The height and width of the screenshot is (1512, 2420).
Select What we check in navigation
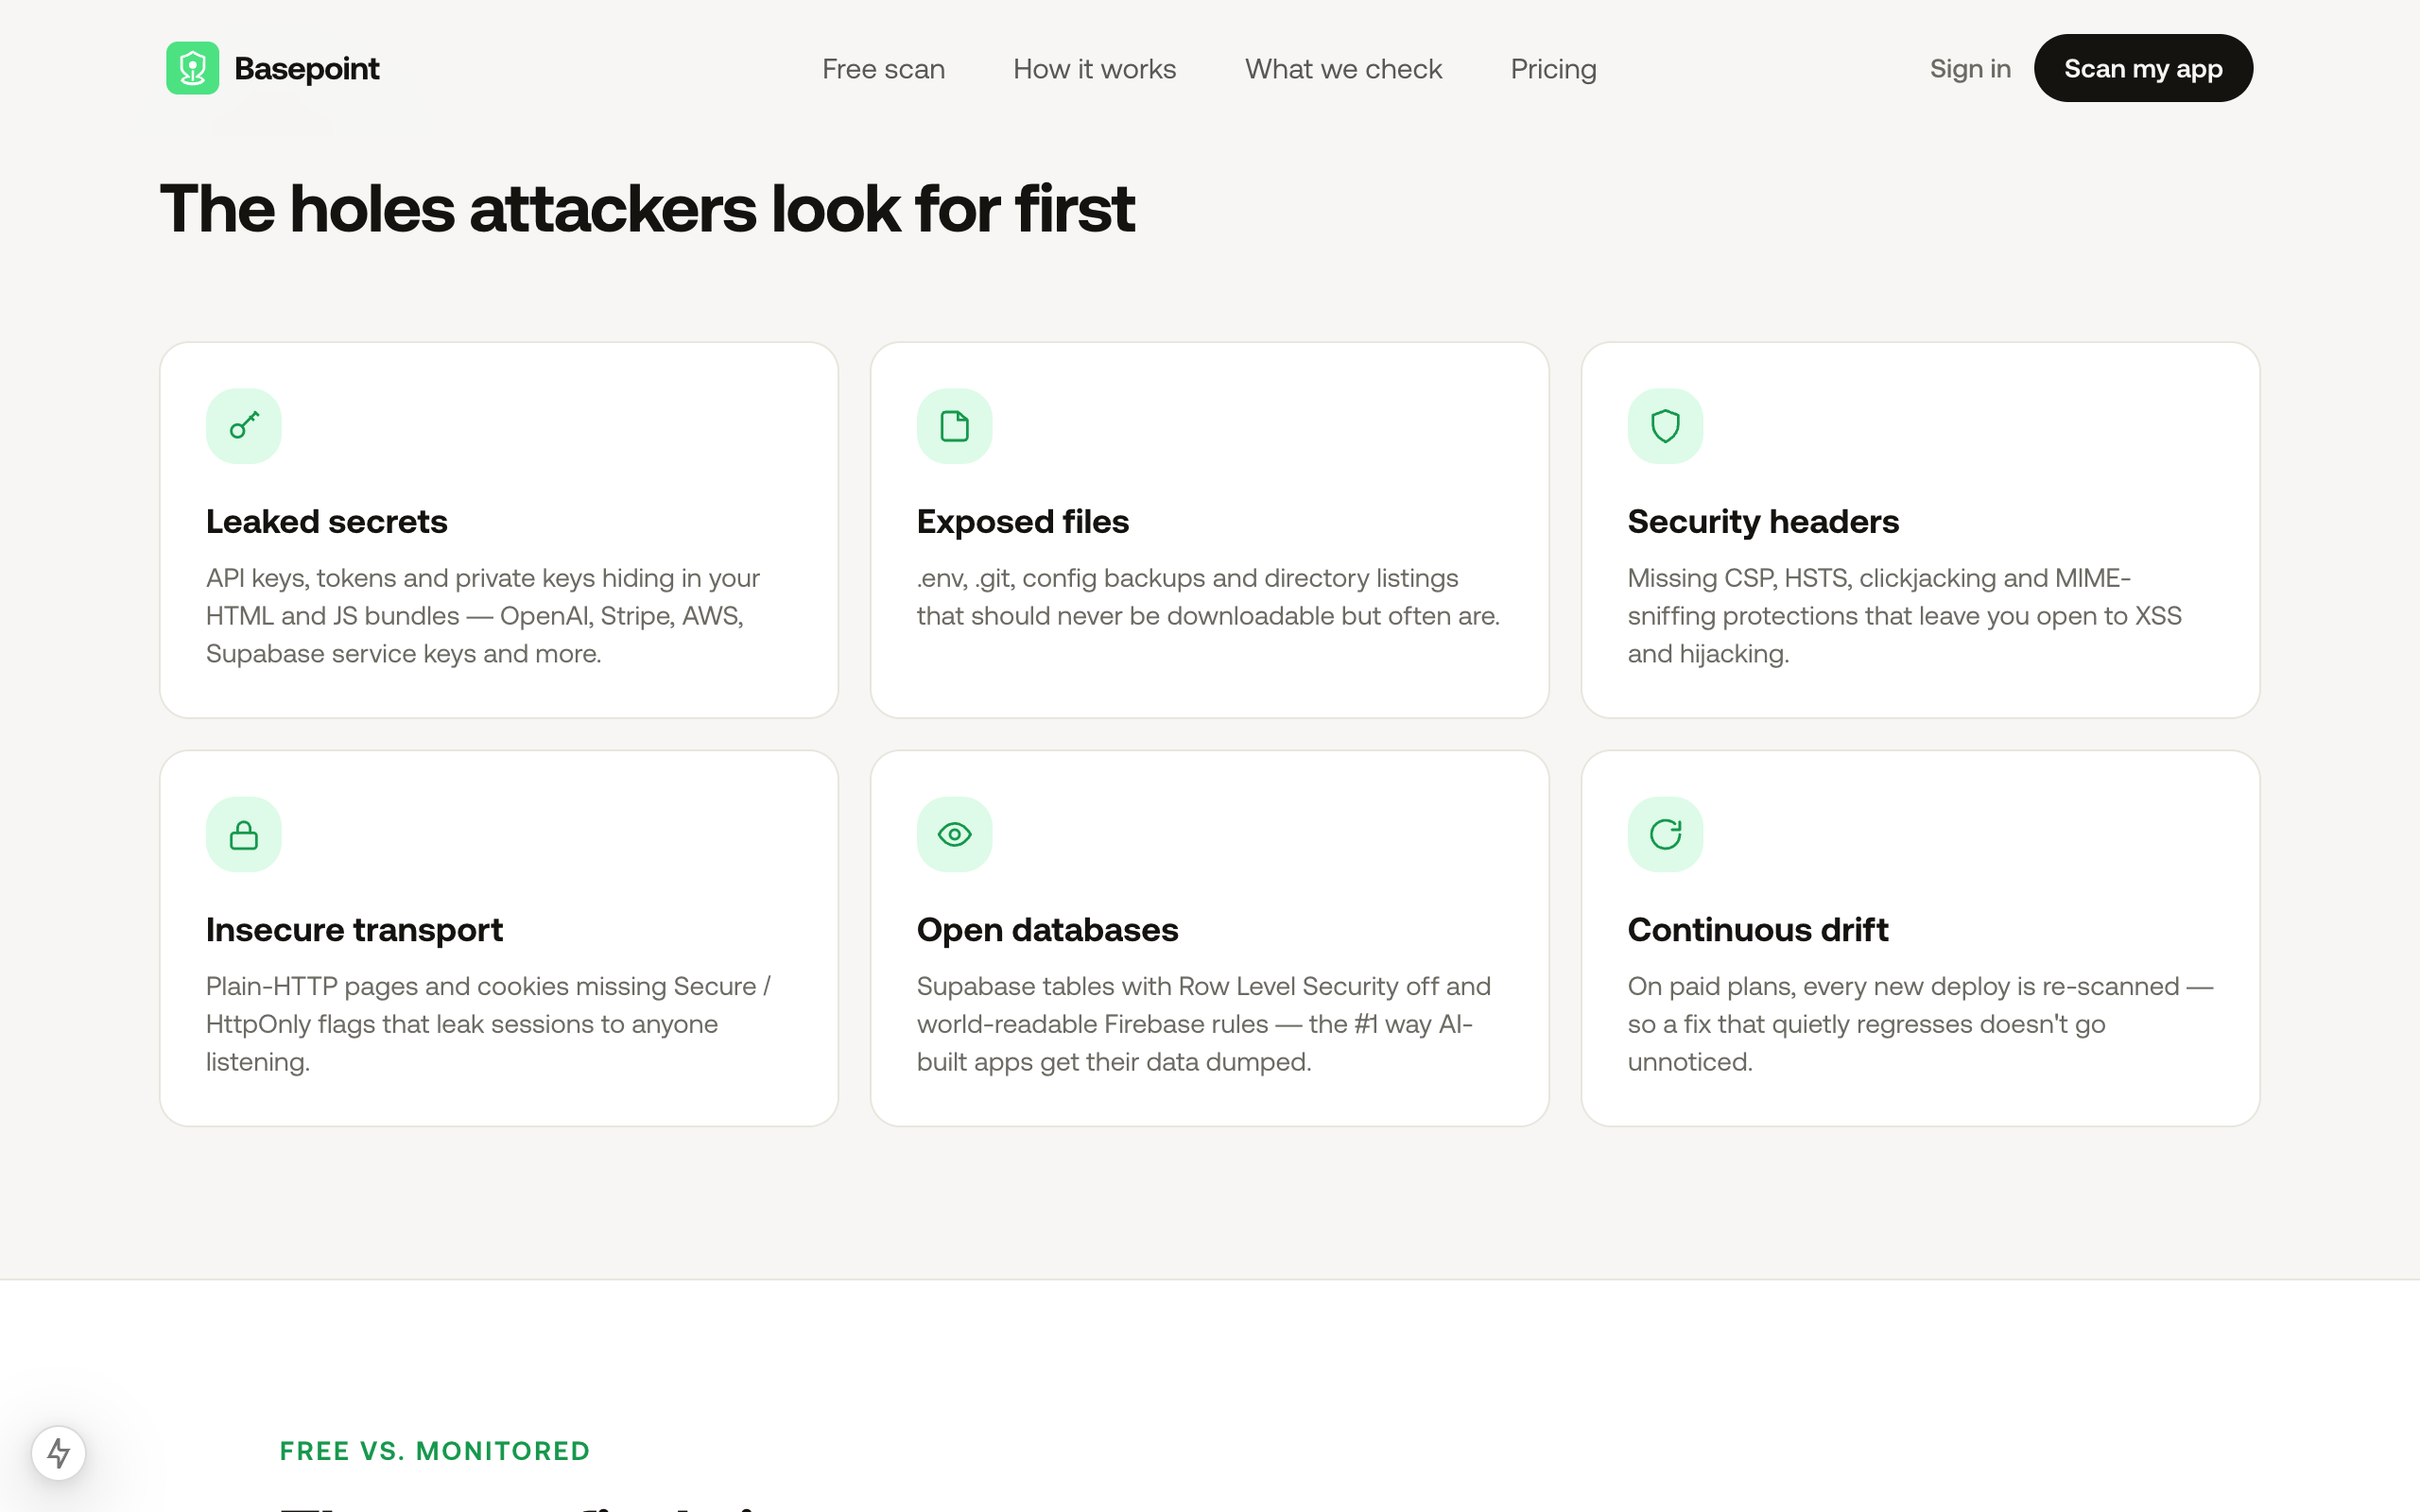coord(1343,69)
